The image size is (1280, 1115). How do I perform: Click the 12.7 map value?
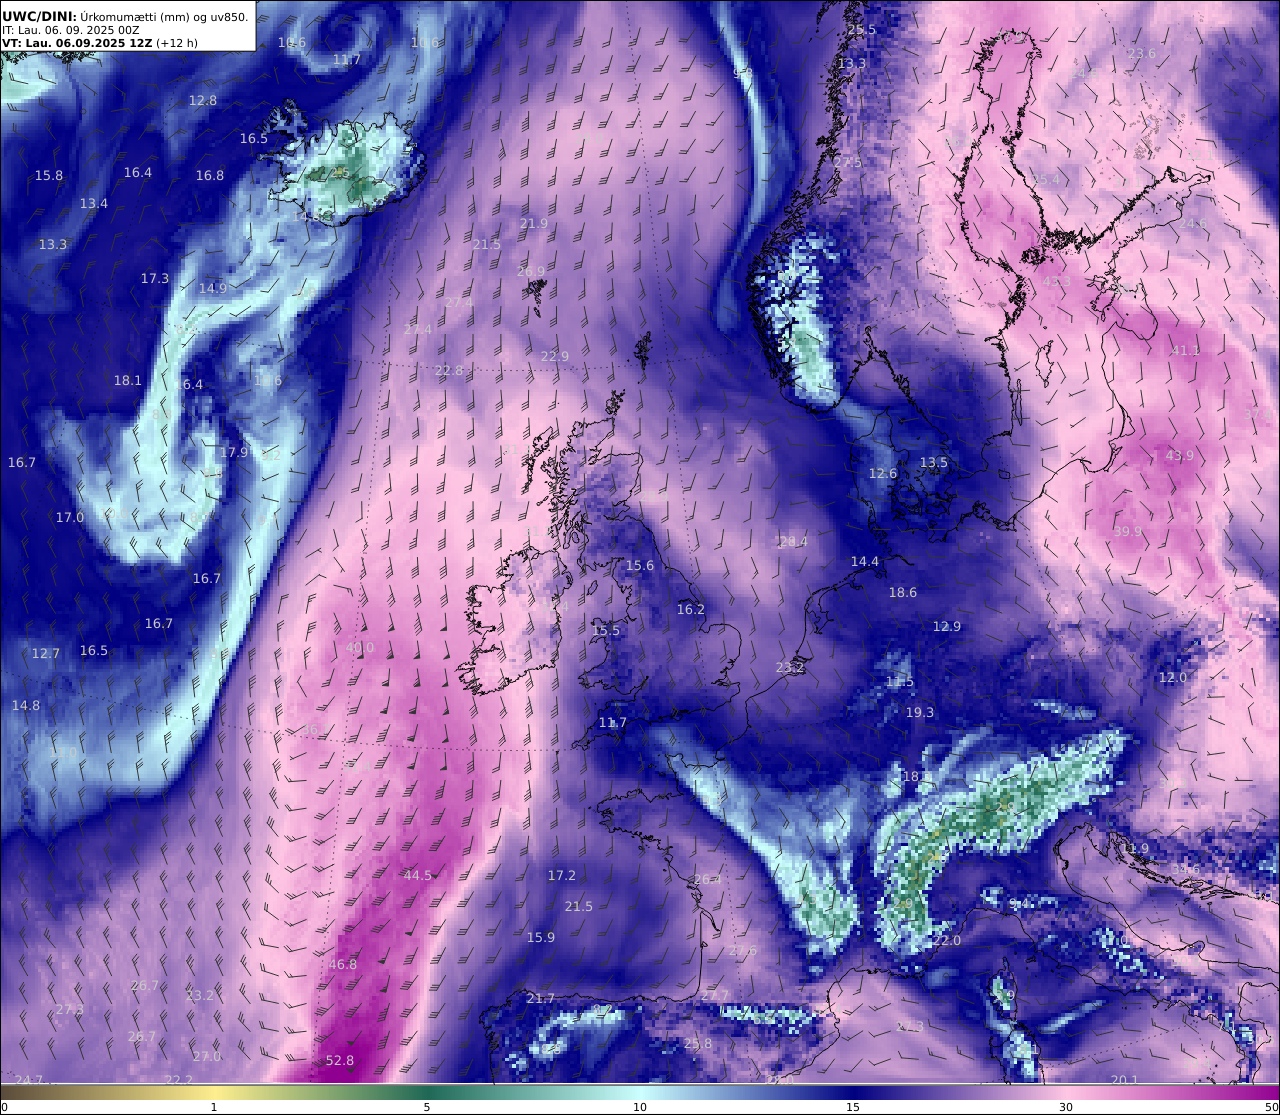pos(46,653)
